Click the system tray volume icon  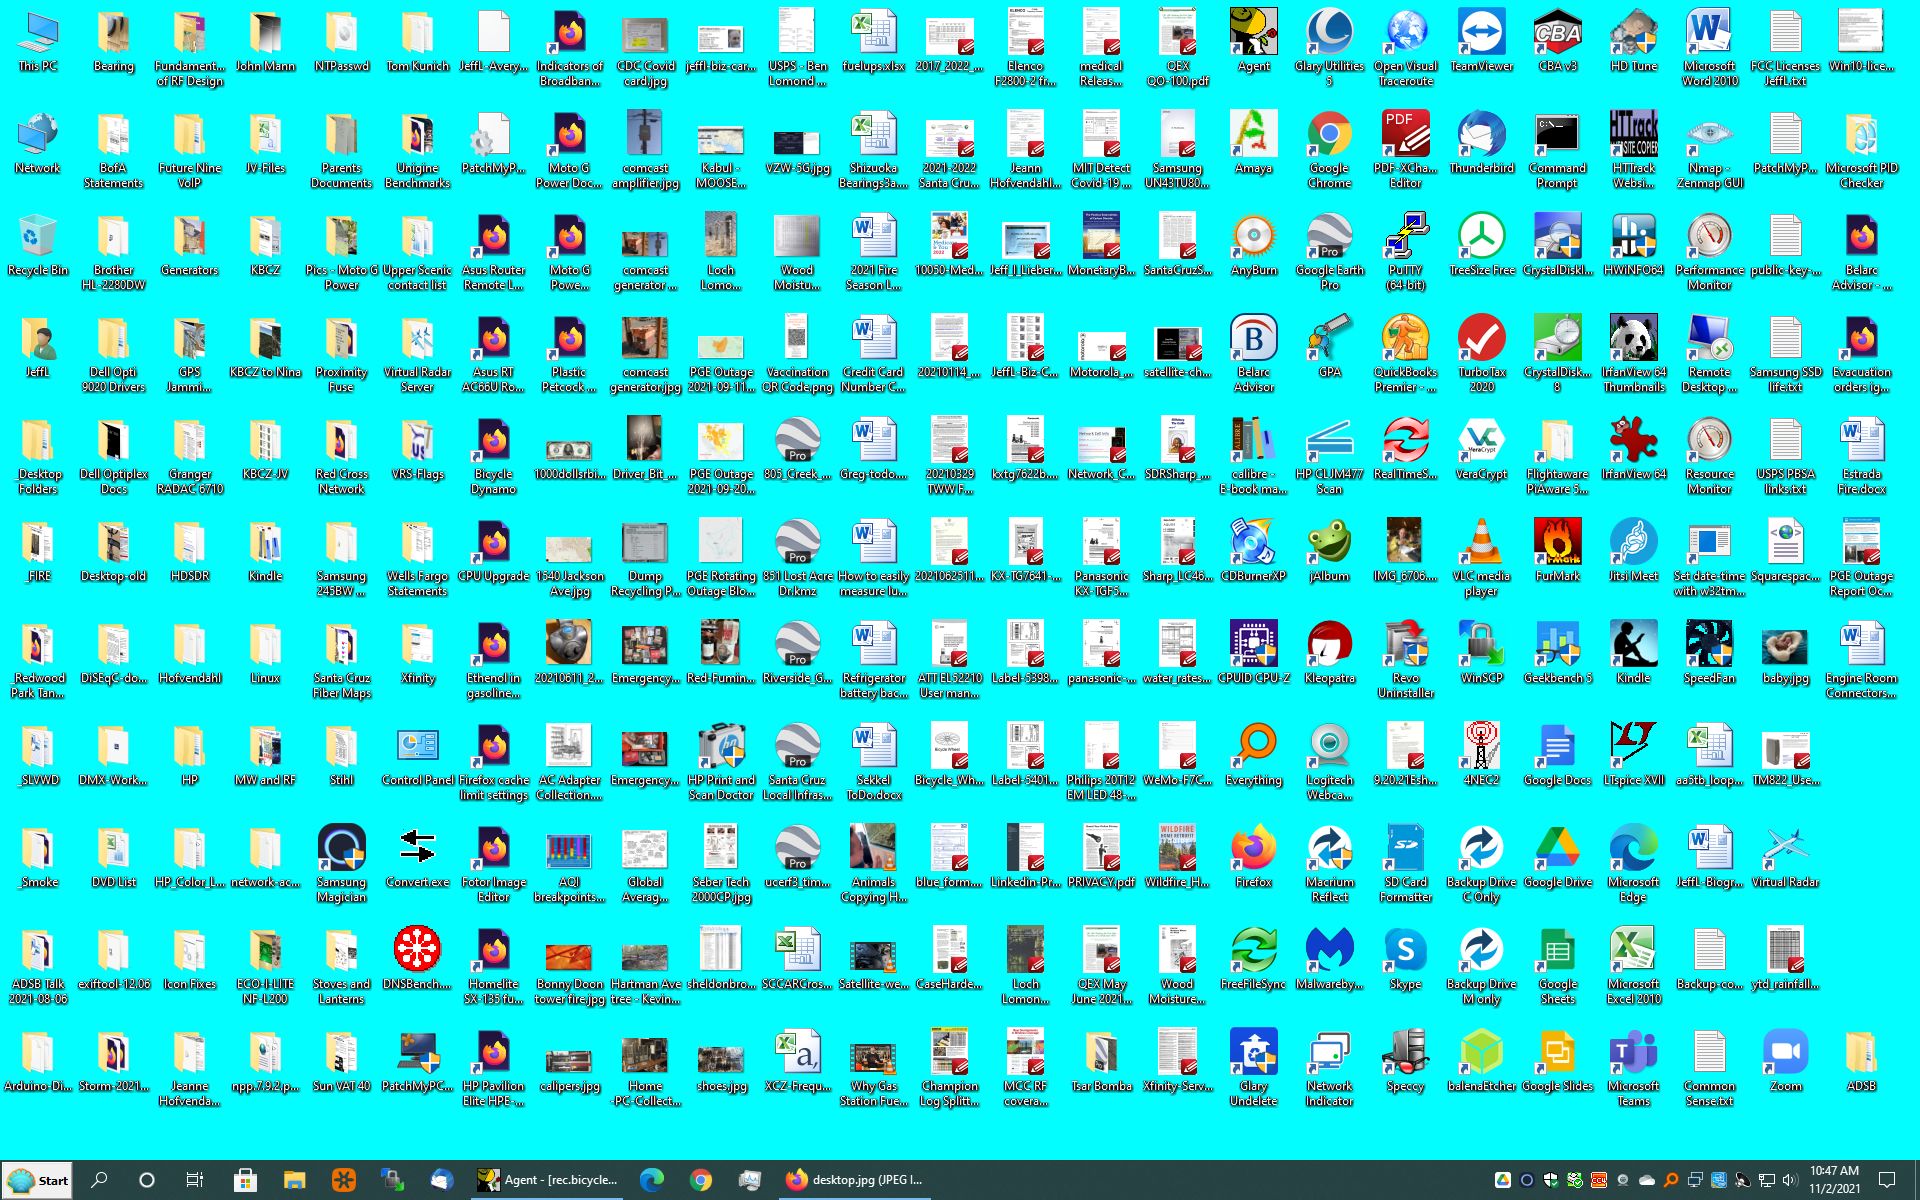click(x=1790, y=1180)
